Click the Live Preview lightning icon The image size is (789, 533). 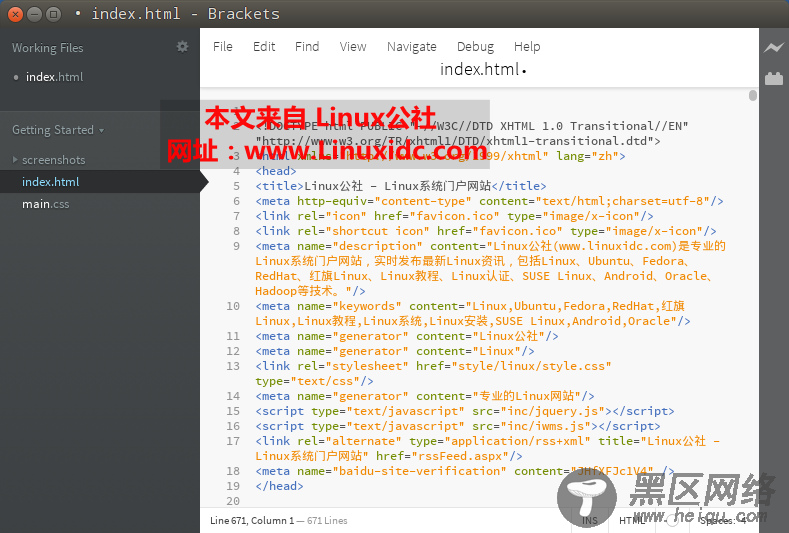coord(774,47)
